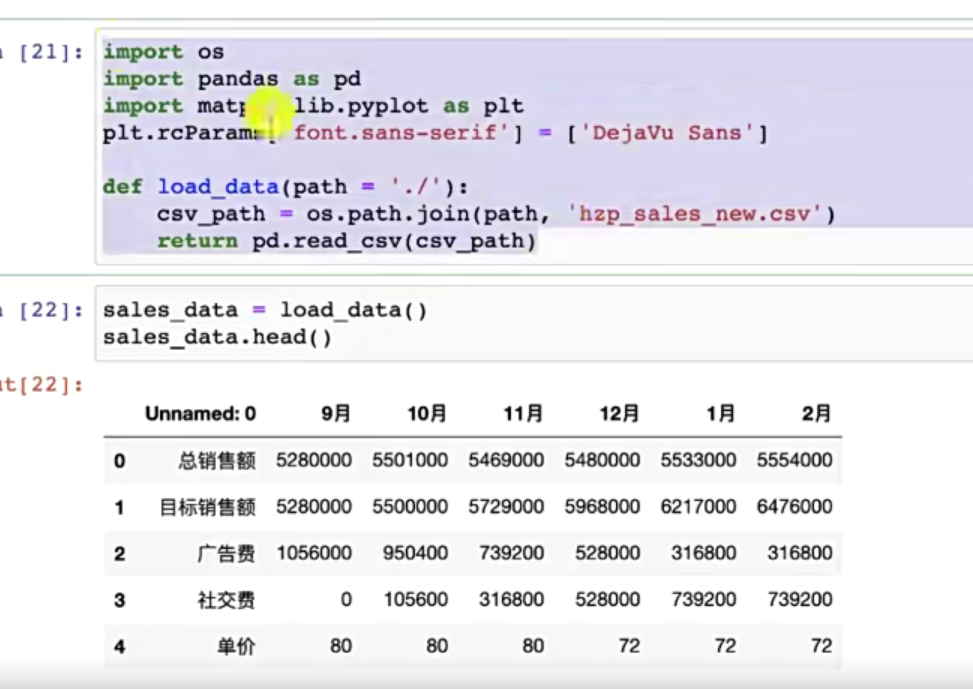Select the Out[22] output prompt

click(x=42, y=385)
